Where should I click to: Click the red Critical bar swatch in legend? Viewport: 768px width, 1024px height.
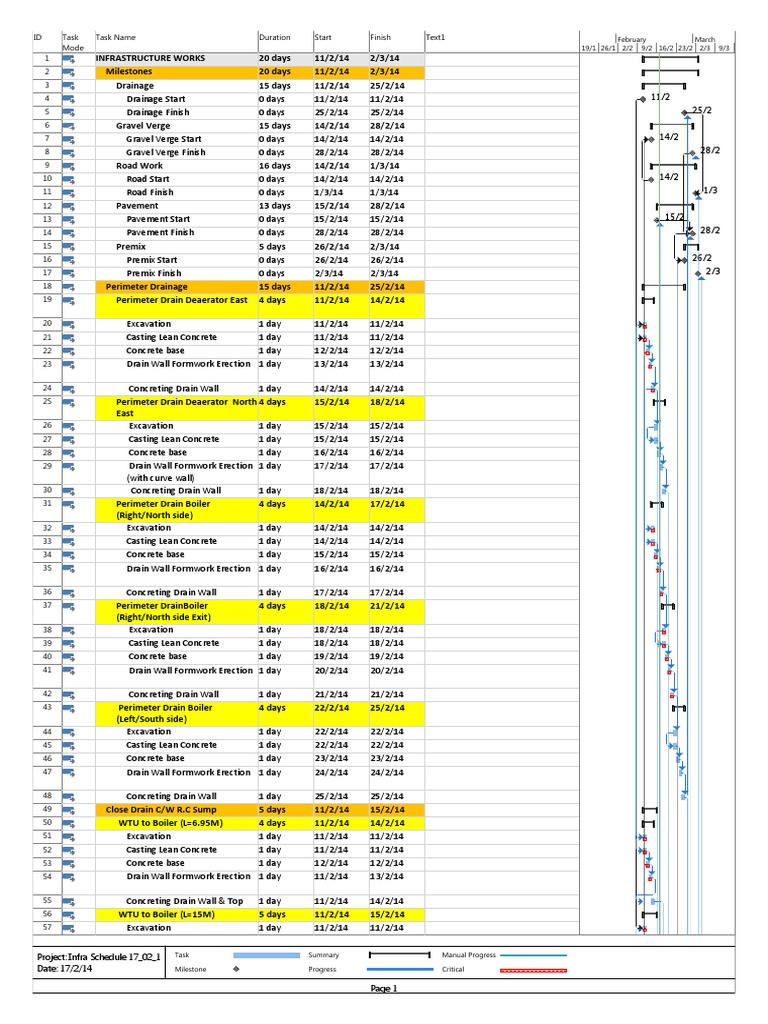click(532, 969)
